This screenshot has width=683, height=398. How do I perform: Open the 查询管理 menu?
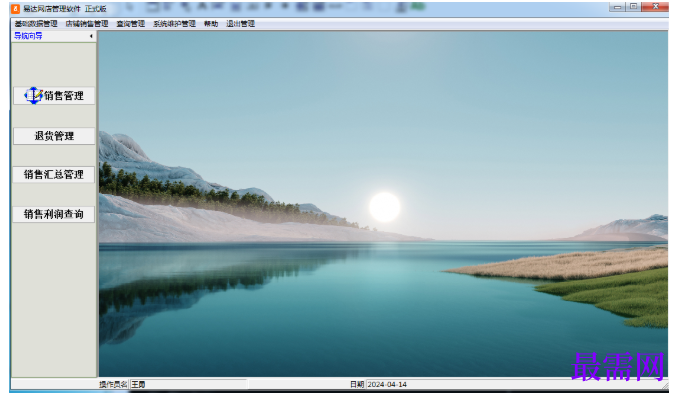click(x=130, y=24)
